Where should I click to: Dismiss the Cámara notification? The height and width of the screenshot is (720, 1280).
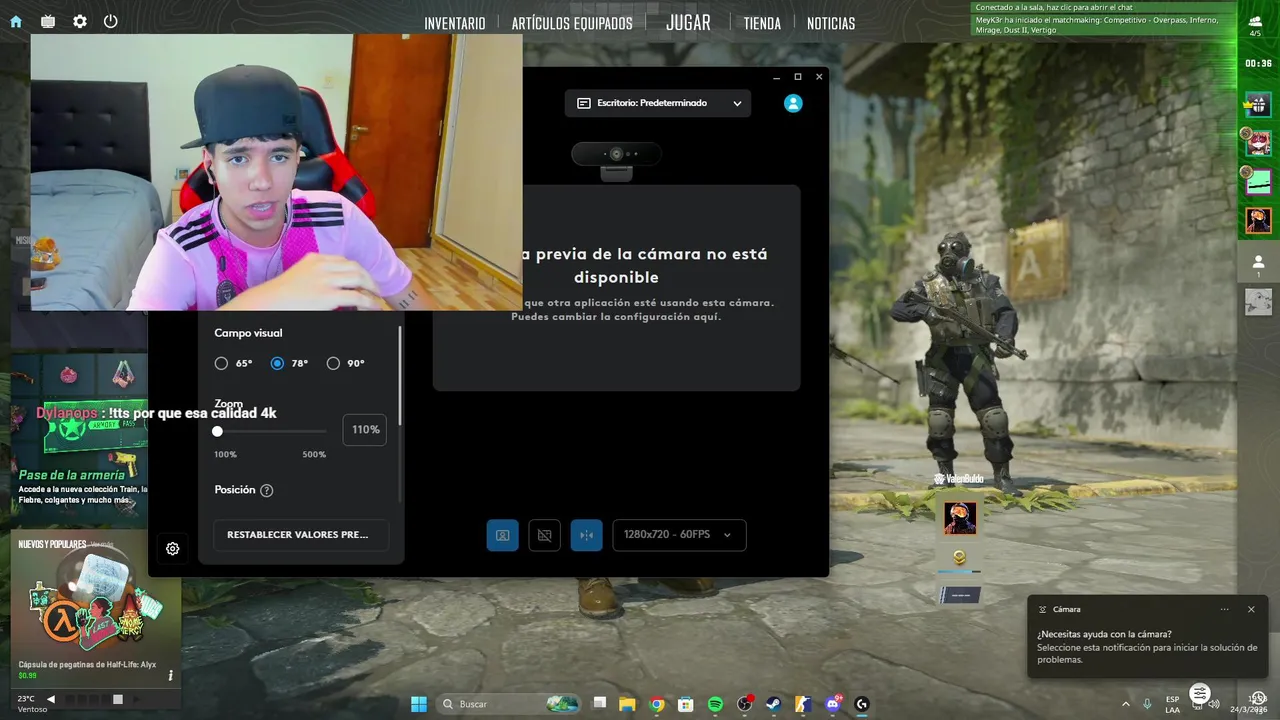pyautogui.click(x=1251, y=609)
